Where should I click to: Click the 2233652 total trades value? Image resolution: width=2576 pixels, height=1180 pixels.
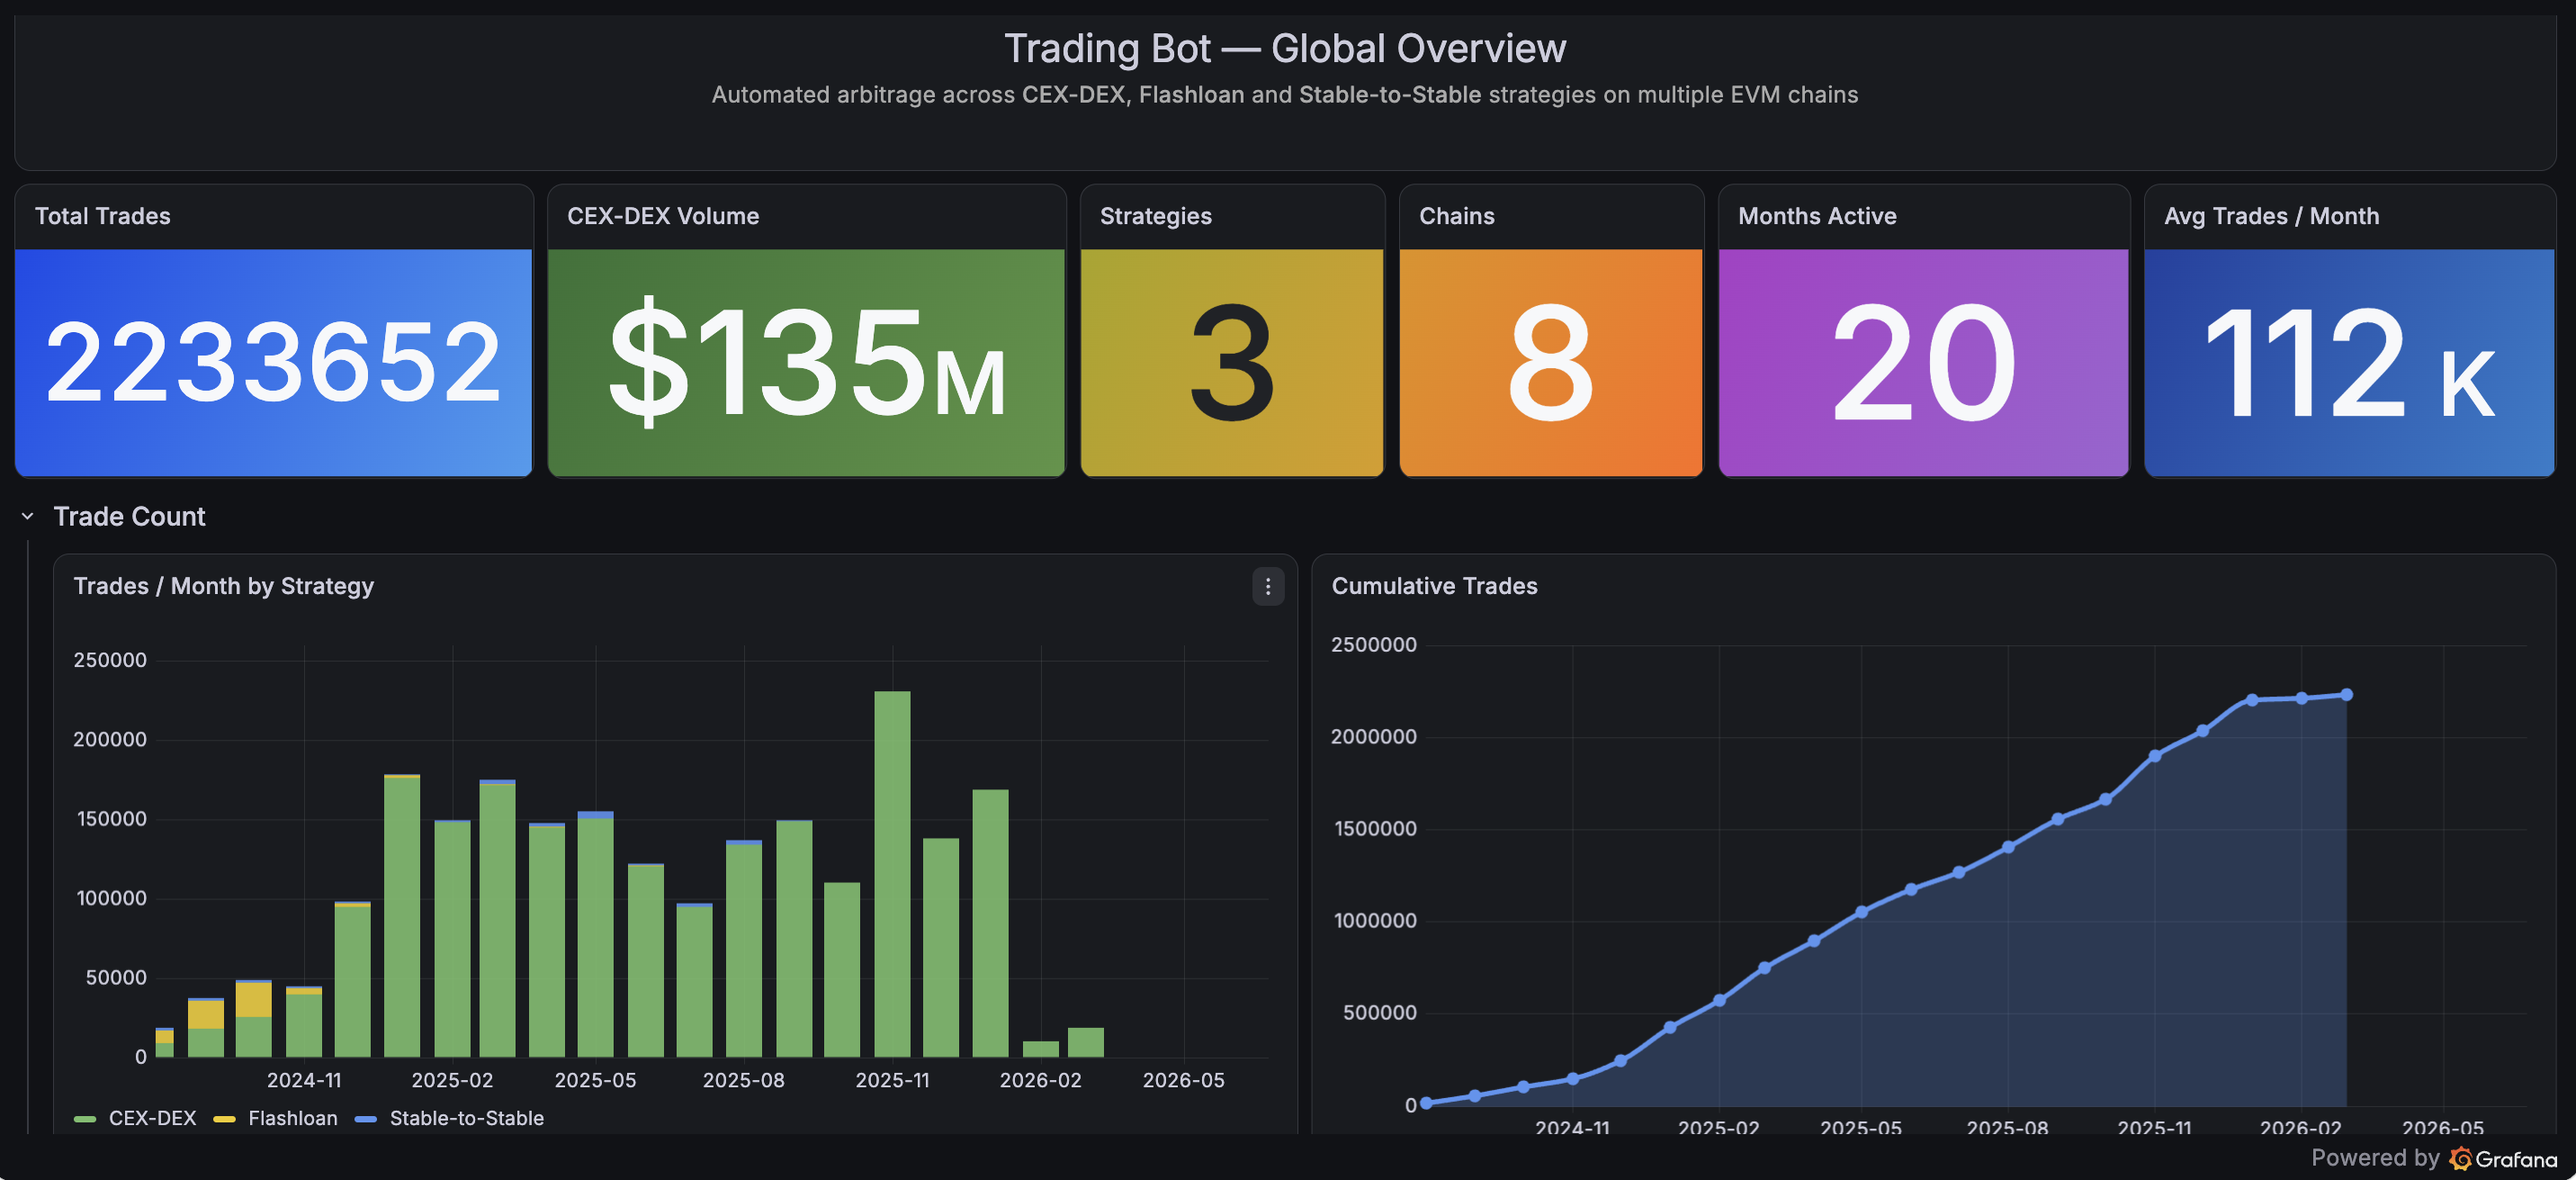[x=273, y=362]
